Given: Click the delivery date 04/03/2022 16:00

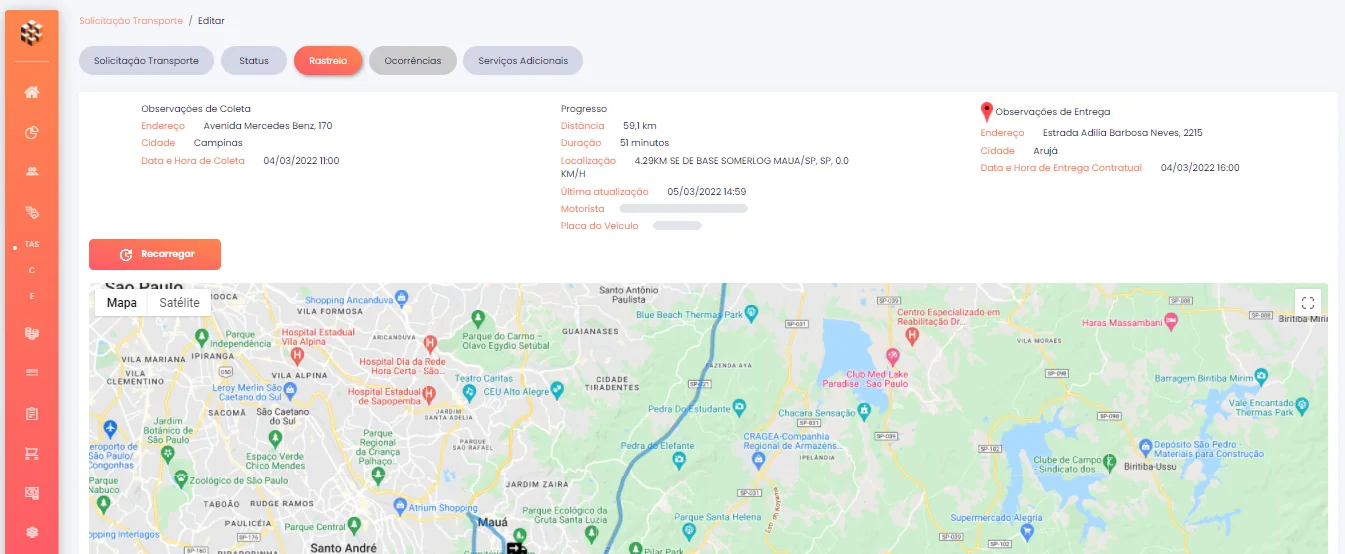Looking at the screenshot, I should (x=1200, y=168).
